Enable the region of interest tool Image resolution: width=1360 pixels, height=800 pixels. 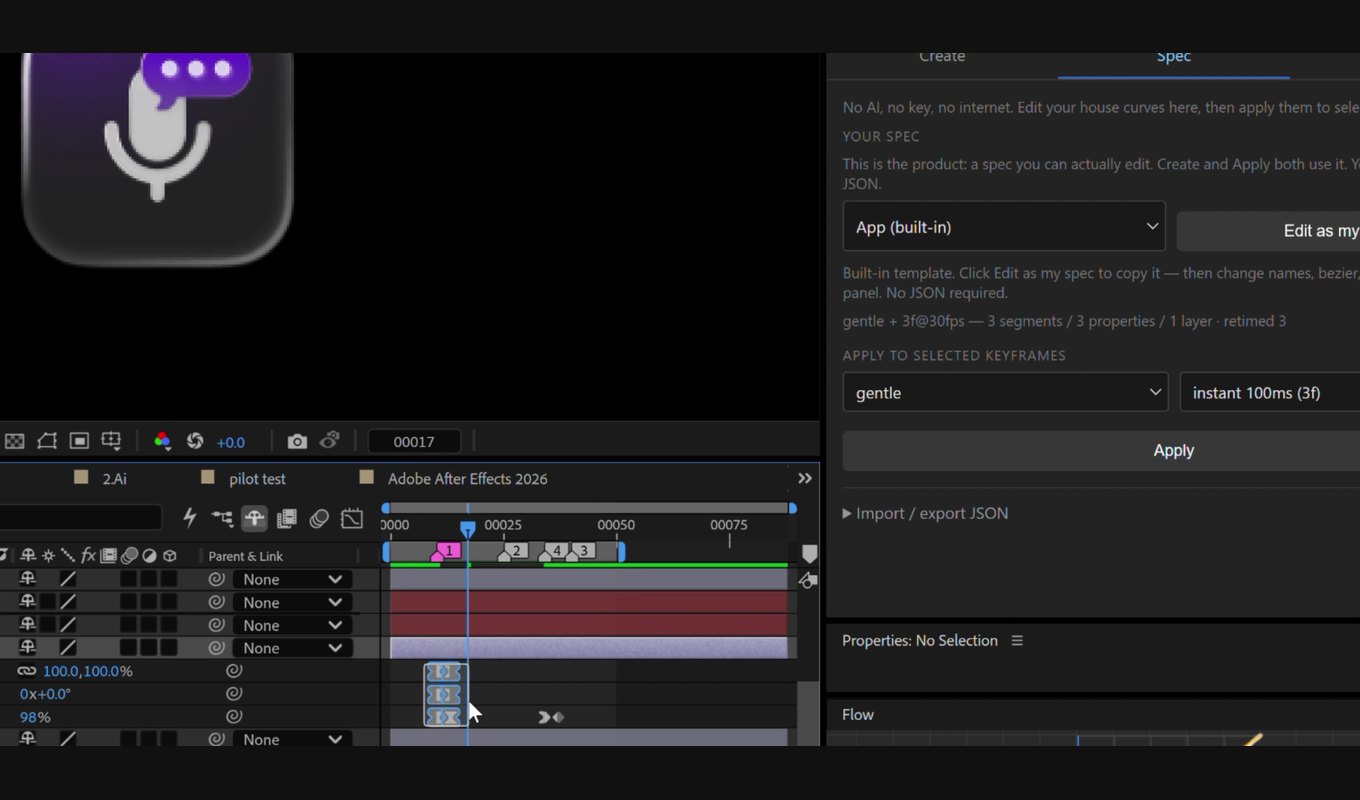point(79,441)
